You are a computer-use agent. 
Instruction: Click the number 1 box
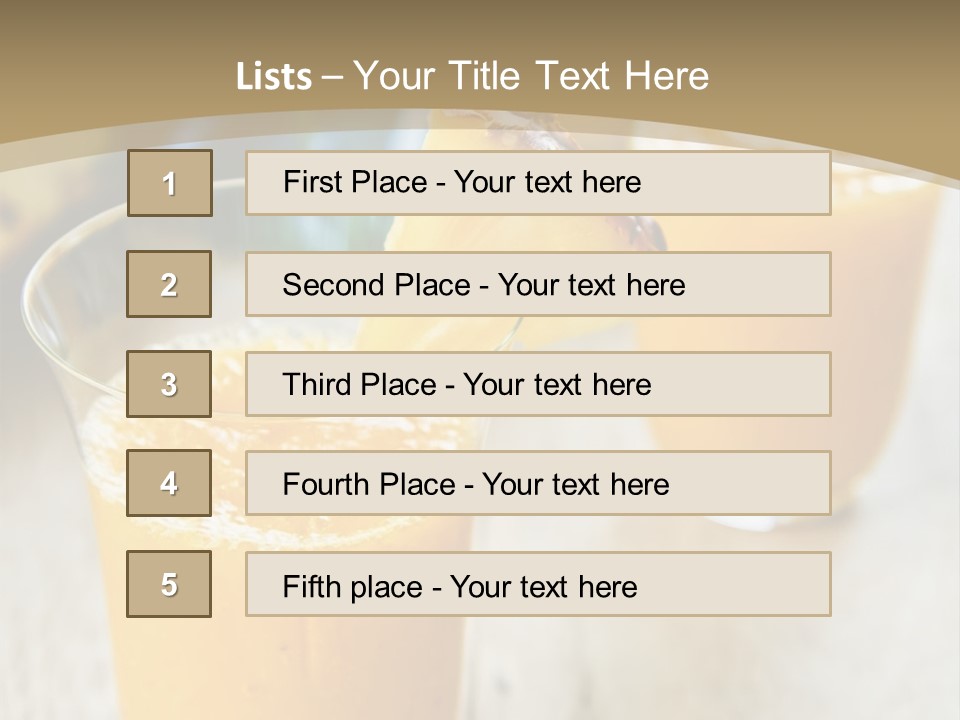(x=169, y=183)
